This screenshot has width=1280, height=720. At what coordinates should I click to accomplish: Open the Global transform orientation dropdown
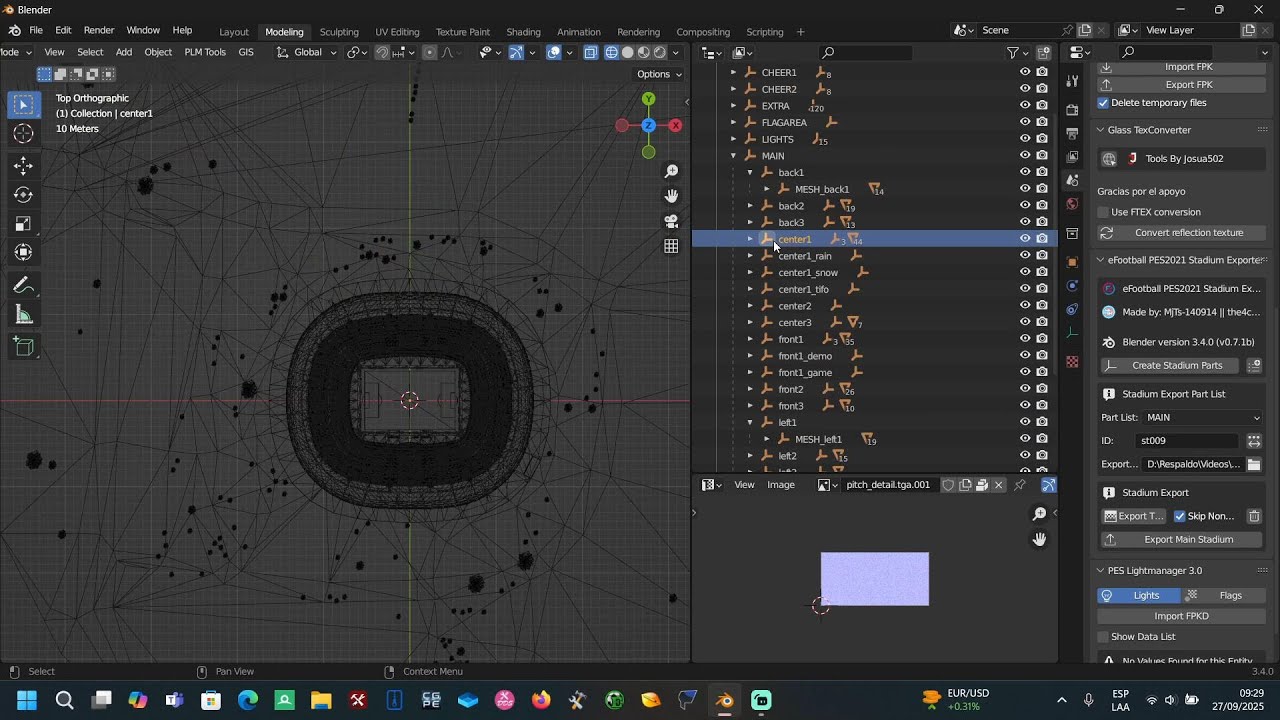[307, 52]
